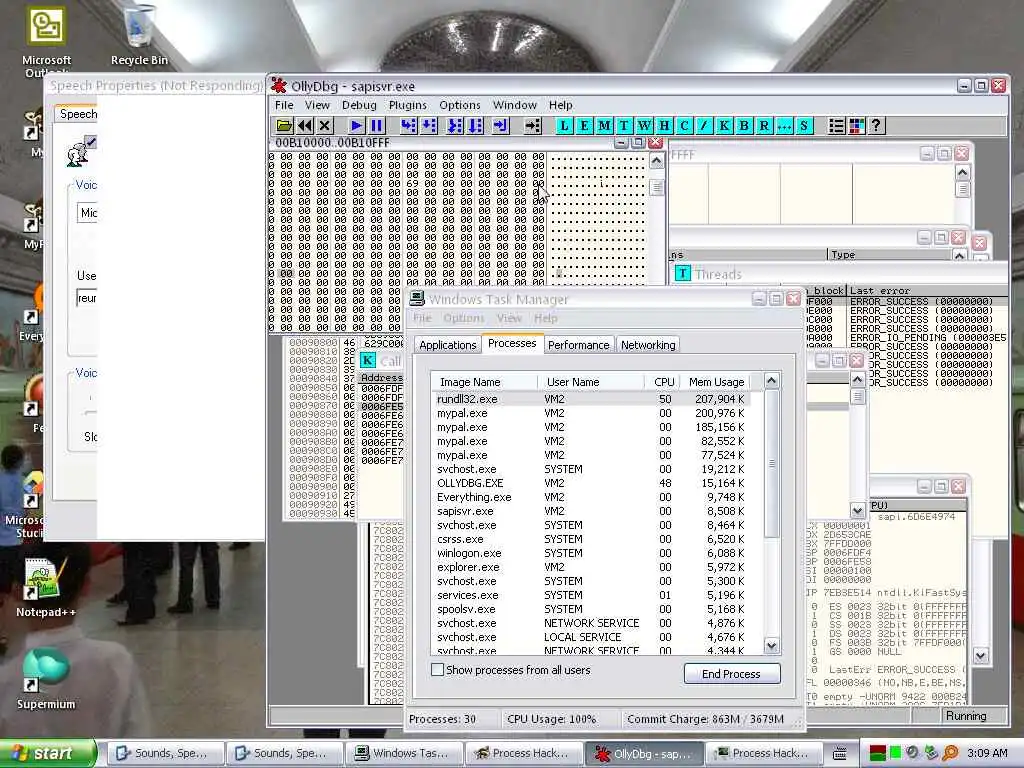Image resolution: width=1024 pixels, height=768 pixels.
Task: Open the Log window with L button
Action: (x=564, y=125)
